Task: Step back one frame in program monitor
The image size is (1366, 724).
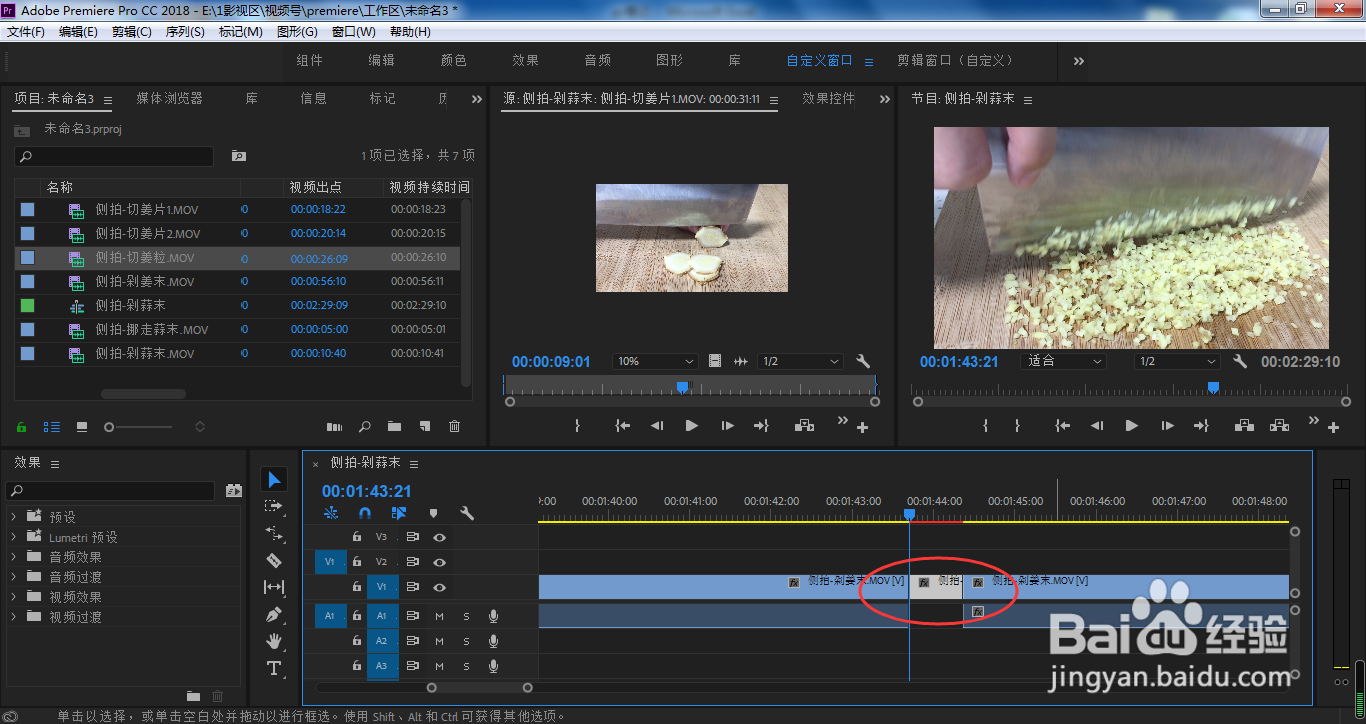Action: 1097,425
